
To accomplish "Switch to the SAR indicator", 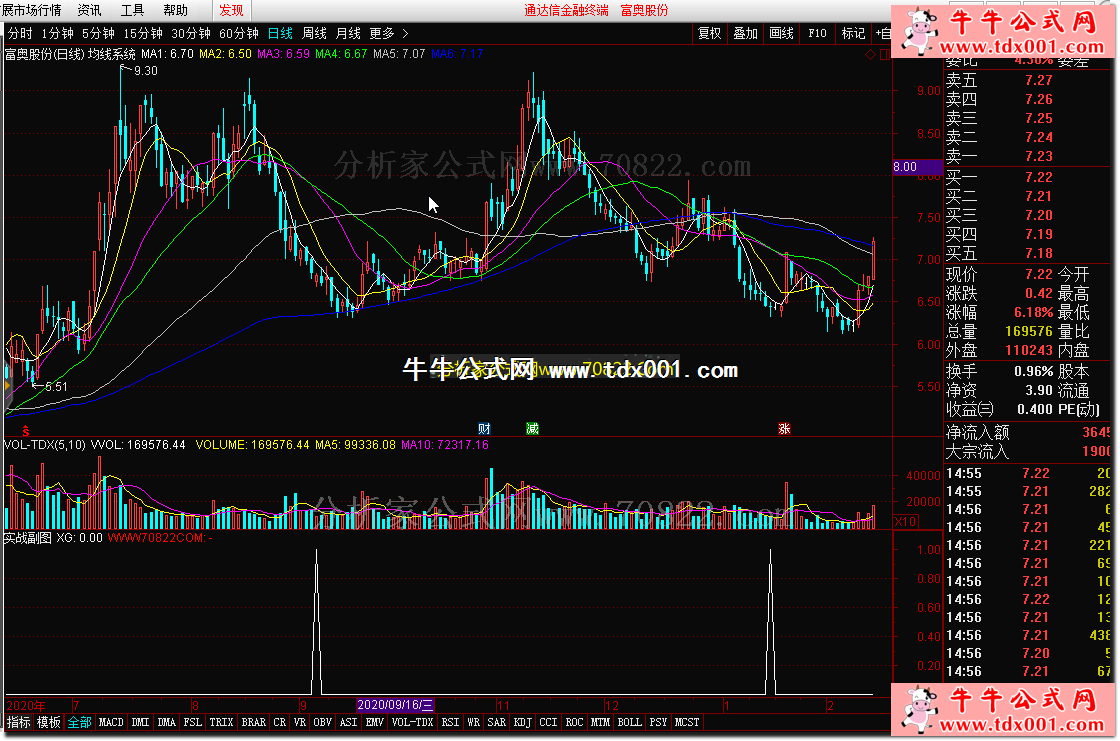I will 496,722.
